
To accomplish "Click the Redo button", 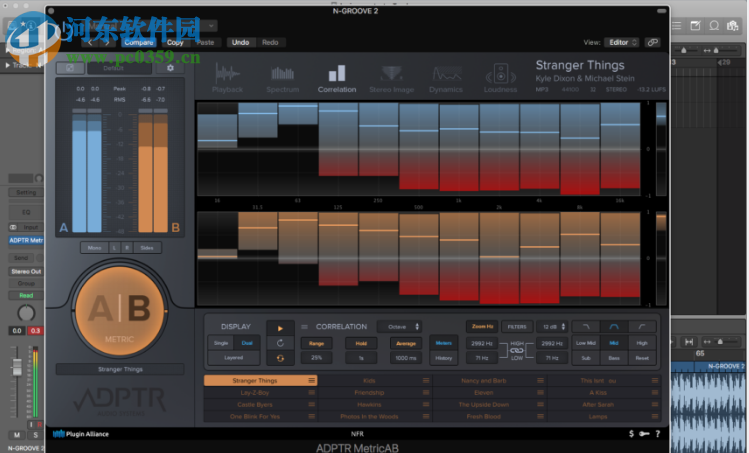I will coord(270,43).
